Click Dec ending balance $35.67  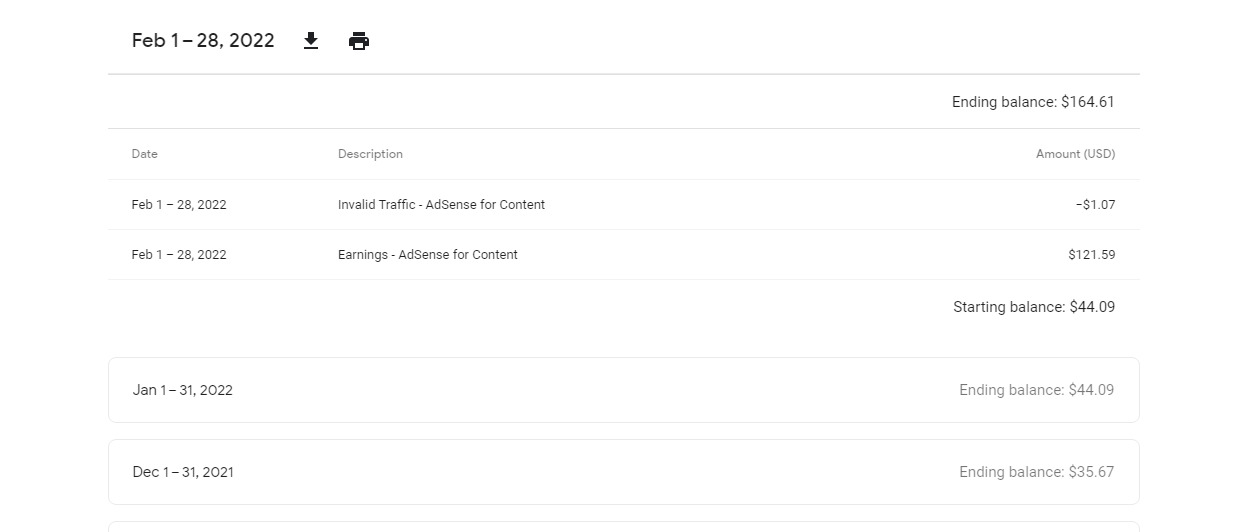[1036, 472]
